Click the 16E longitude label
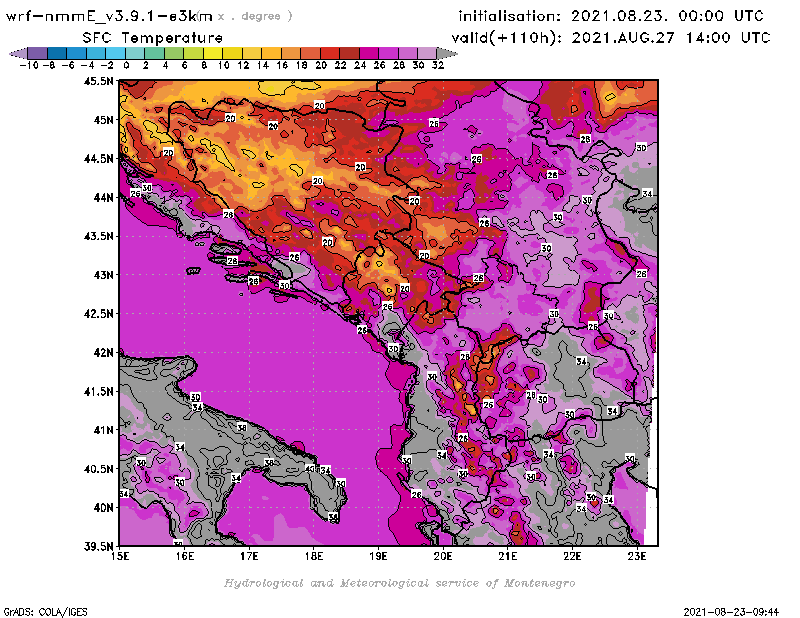 [185, 556]
